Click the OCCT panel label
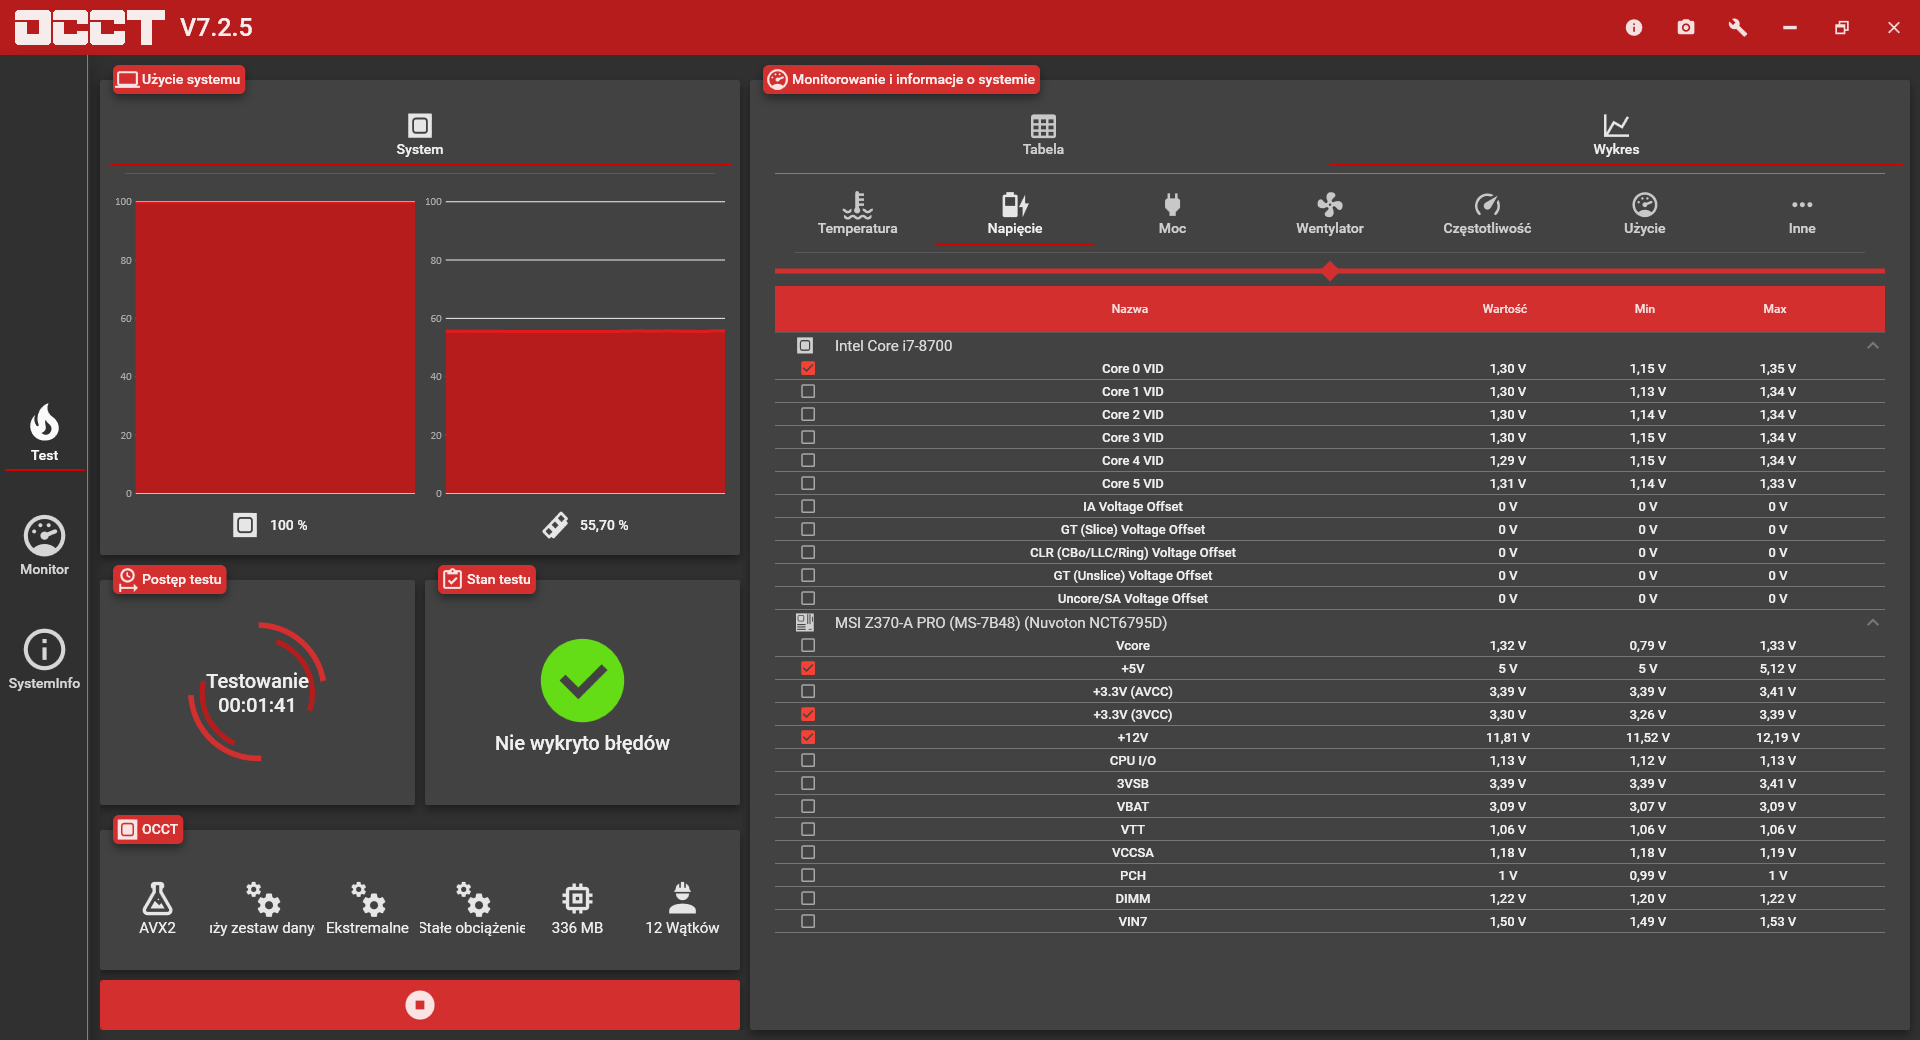The image size is (1920, 1040). click(x=148, y=829)
